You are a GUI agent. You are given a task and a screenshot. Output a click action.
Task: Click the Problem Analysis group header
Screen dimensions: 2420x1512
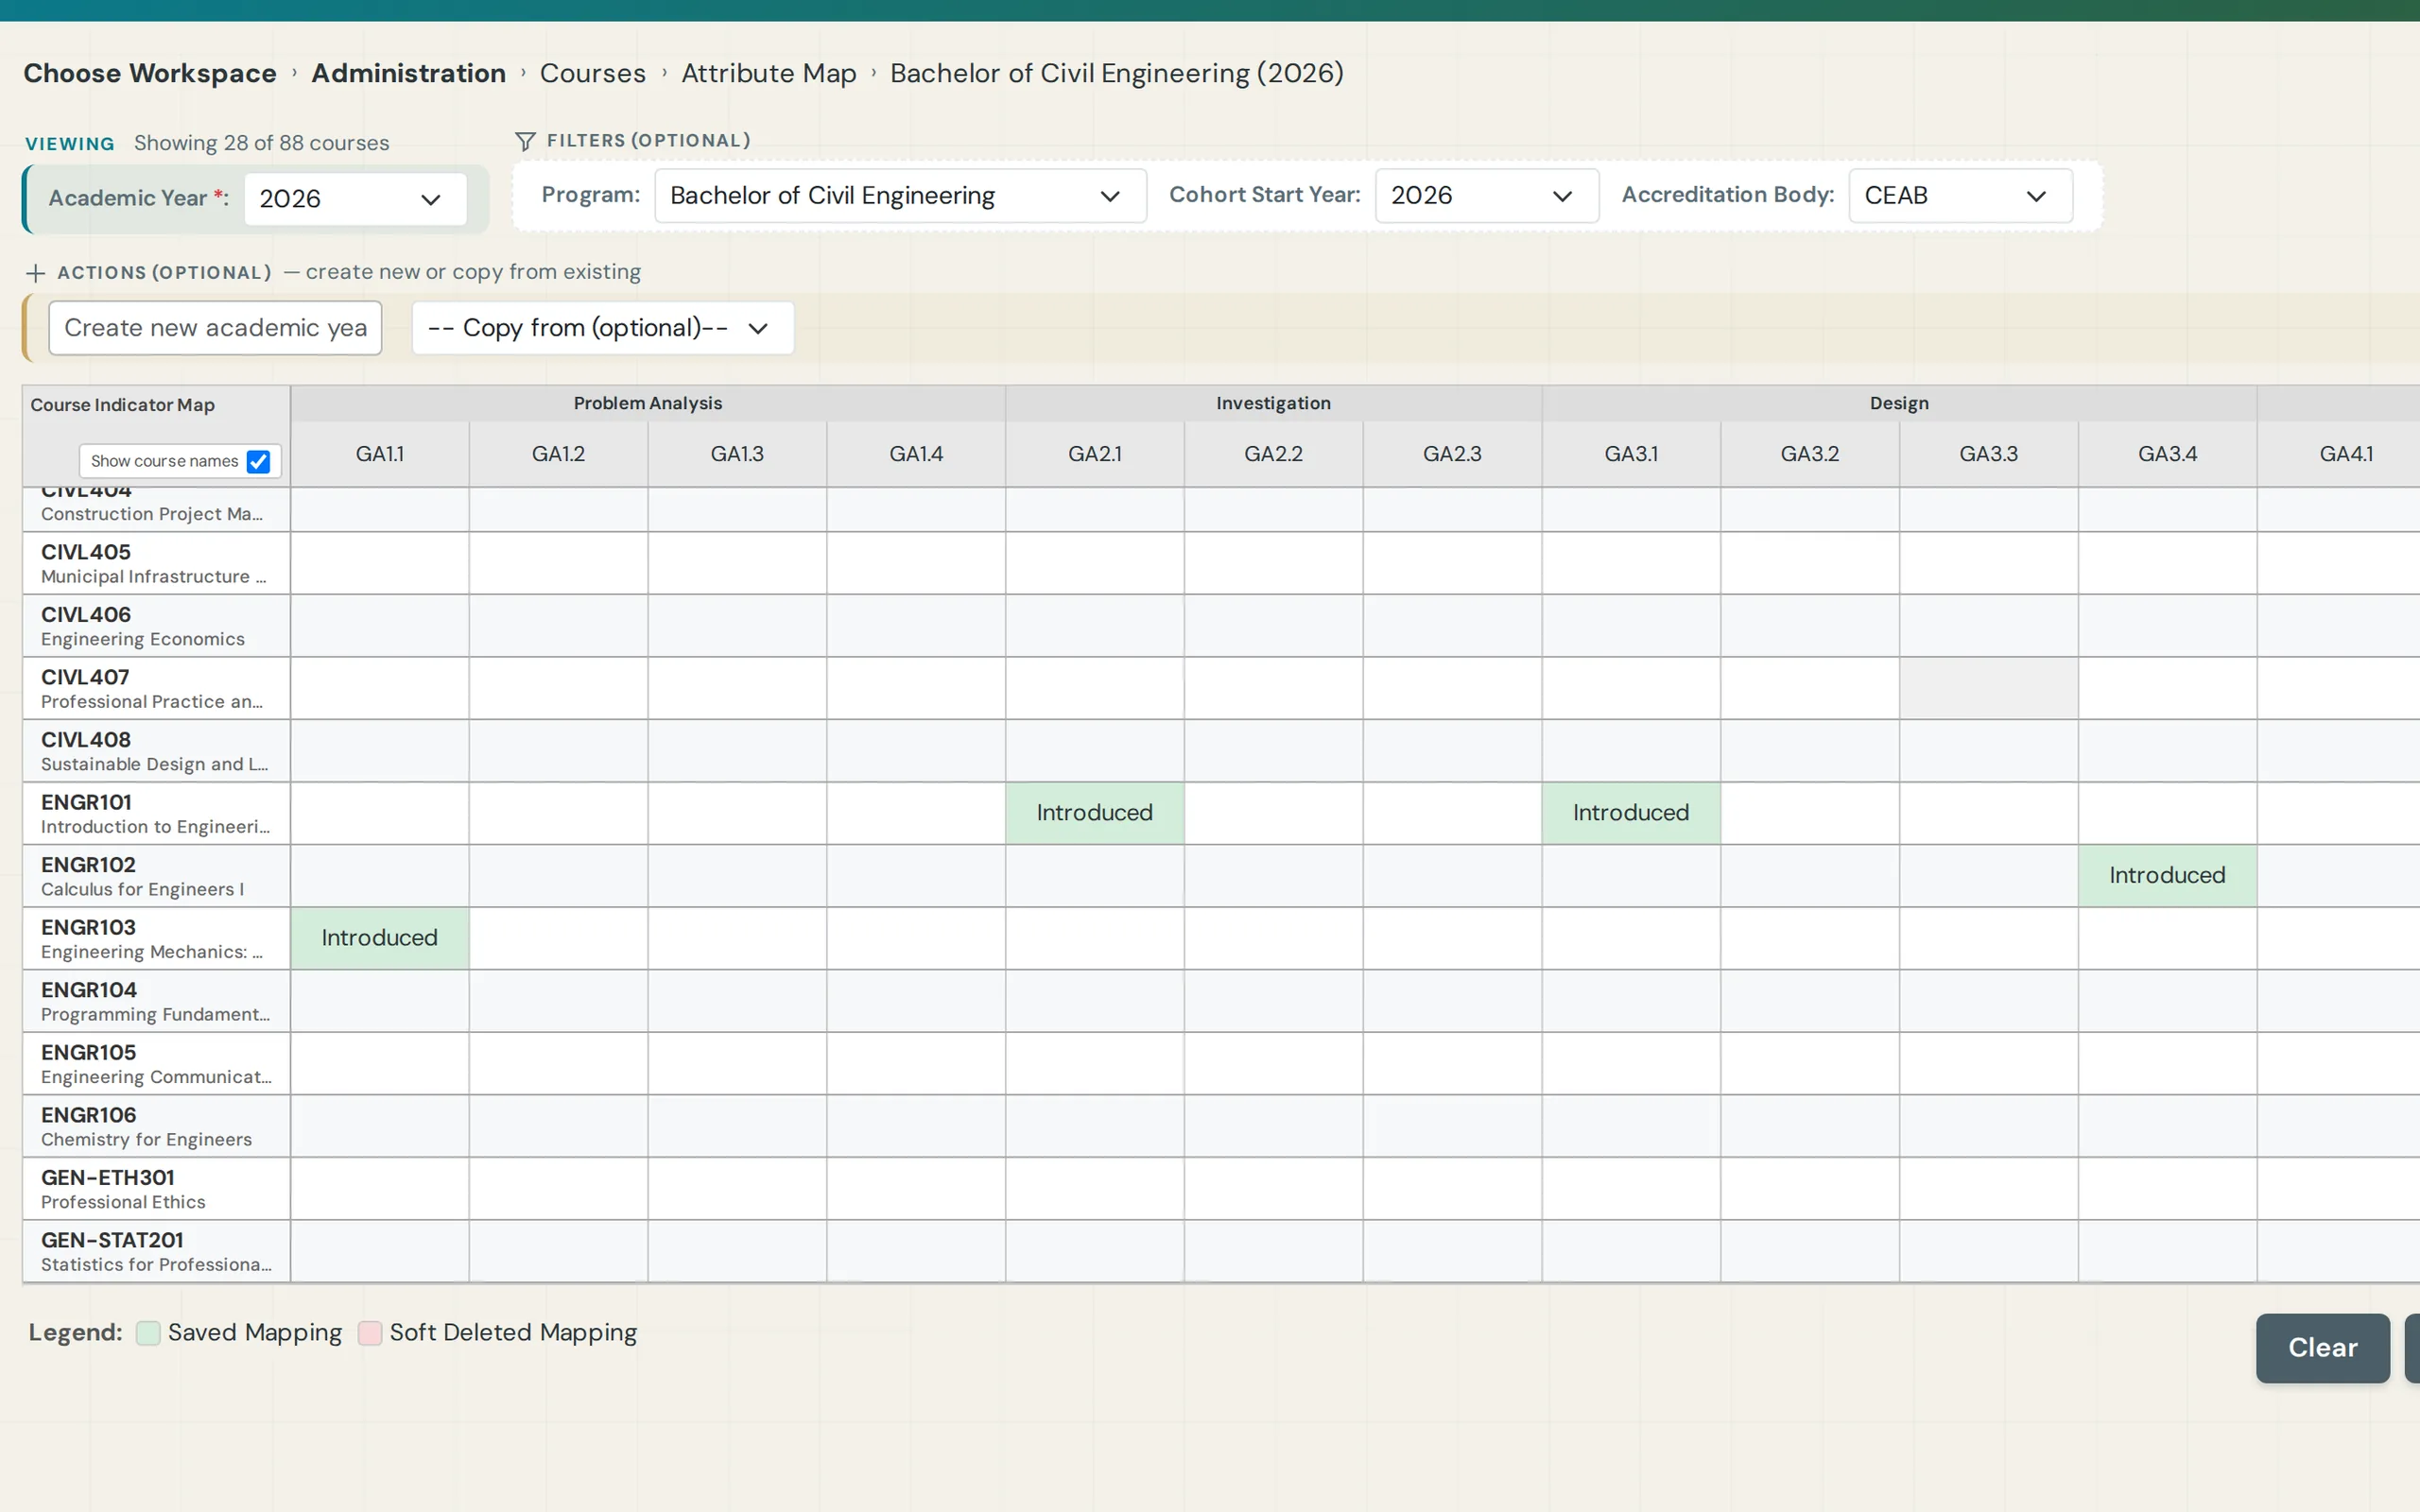pos(648,403)
